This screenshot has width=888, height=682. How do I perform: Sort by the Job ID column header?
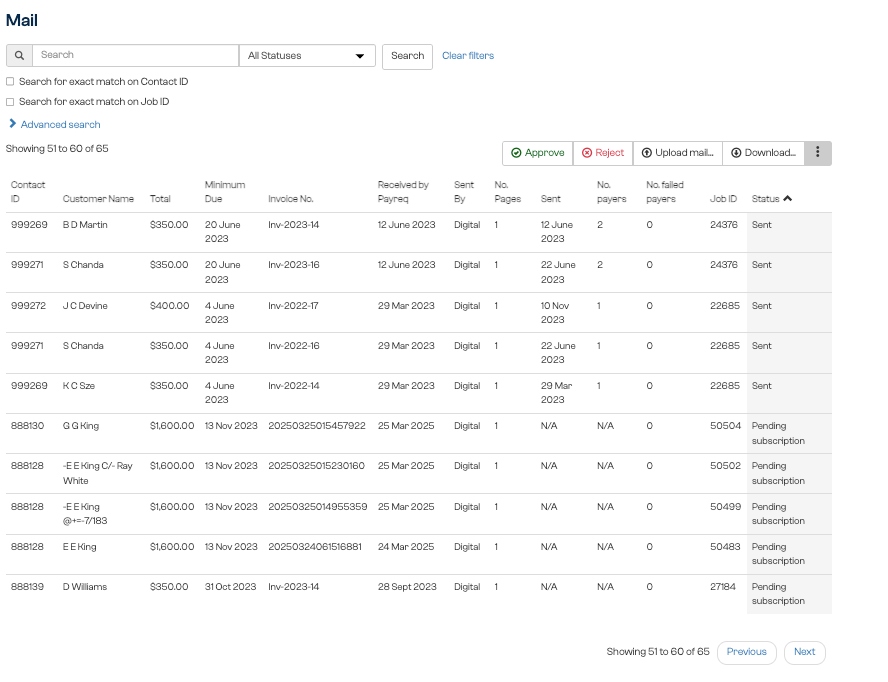pos(723,199)
